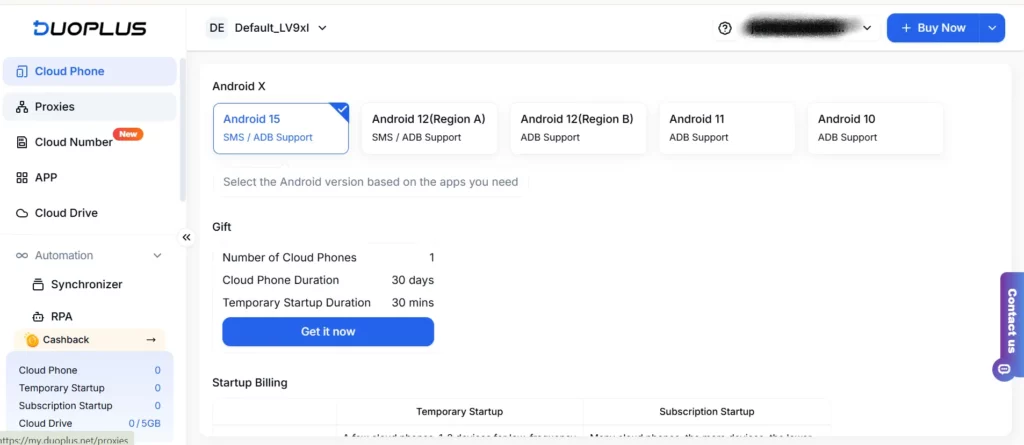Click the Cloud Phone count 0

pyautogui.click(x=157, y=371)
